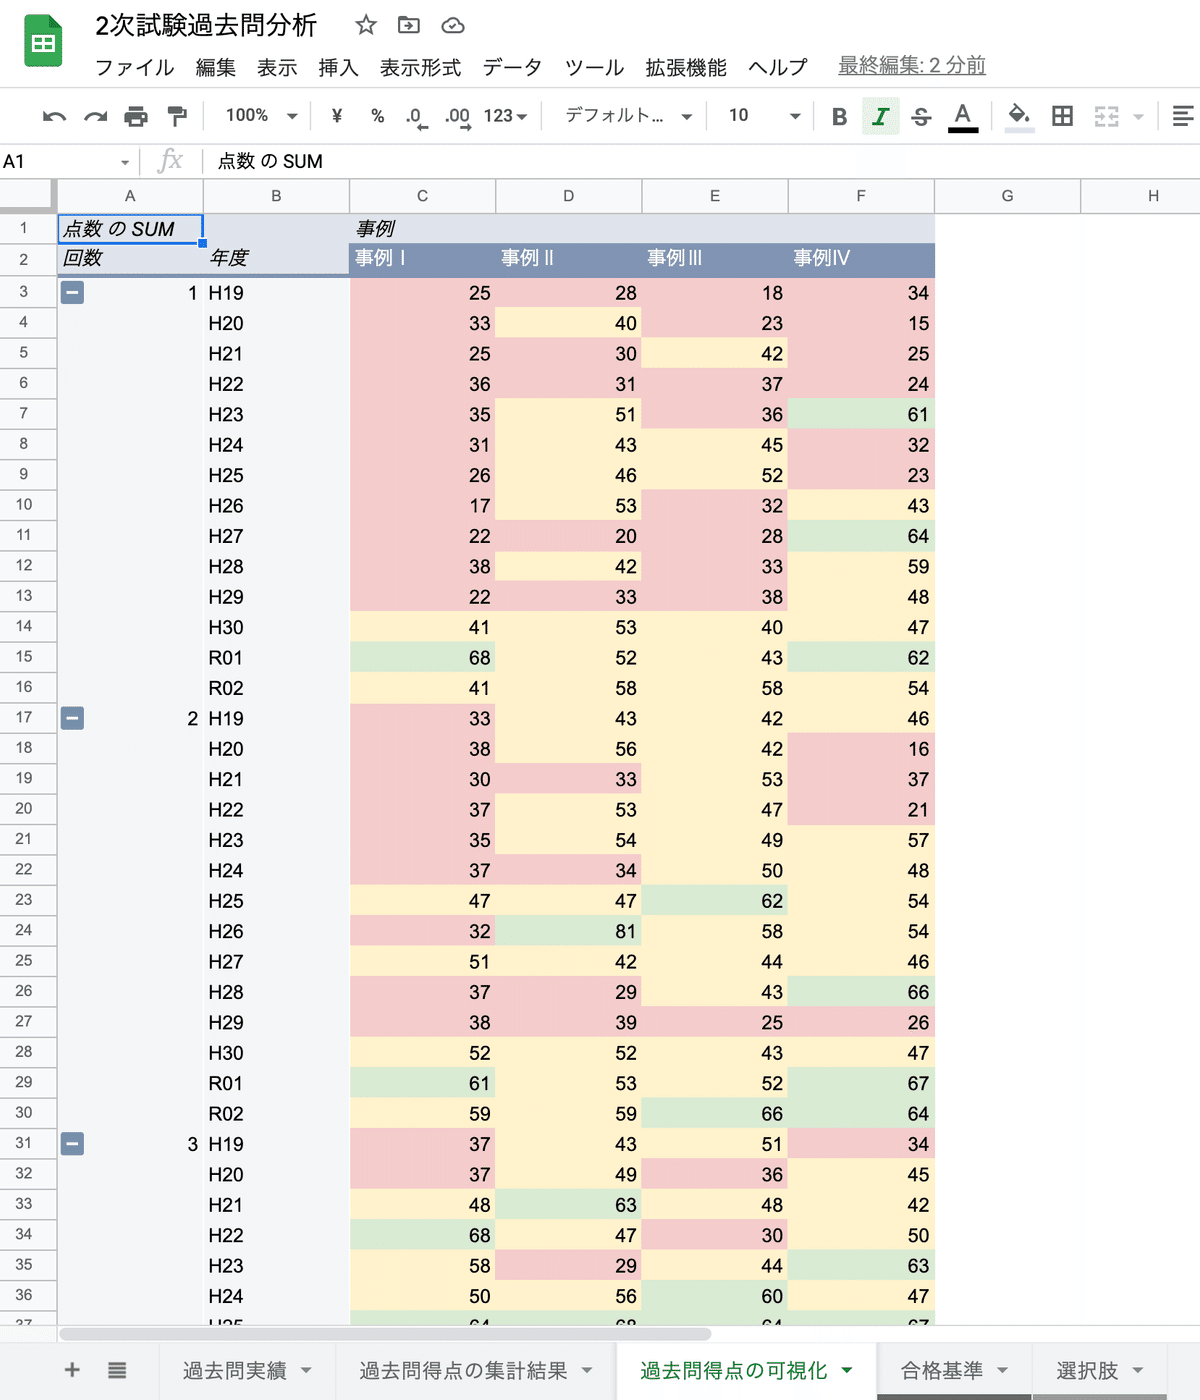Star this spreadsheet document

tap(366, 25)
